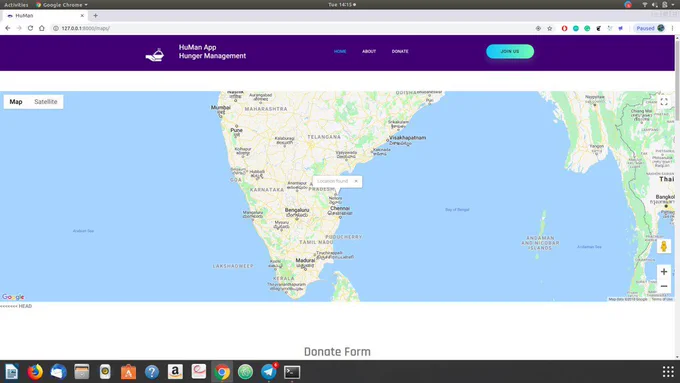Click the browser forward arrow

pos(19,28)
